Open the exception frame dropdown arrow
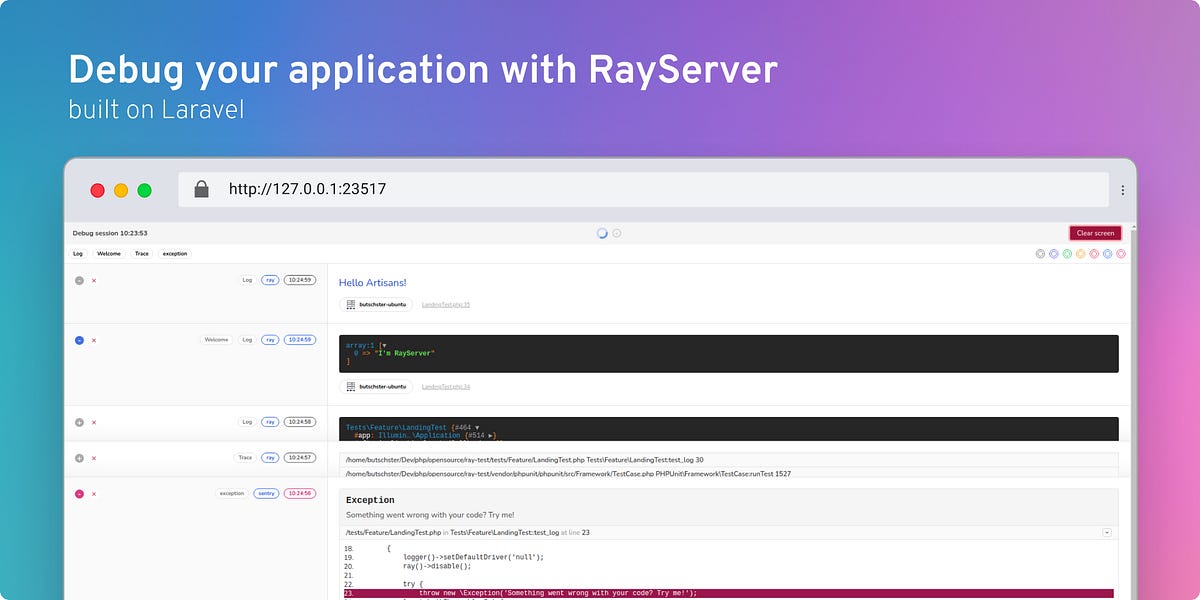1200x600 pixels. 1107,533
